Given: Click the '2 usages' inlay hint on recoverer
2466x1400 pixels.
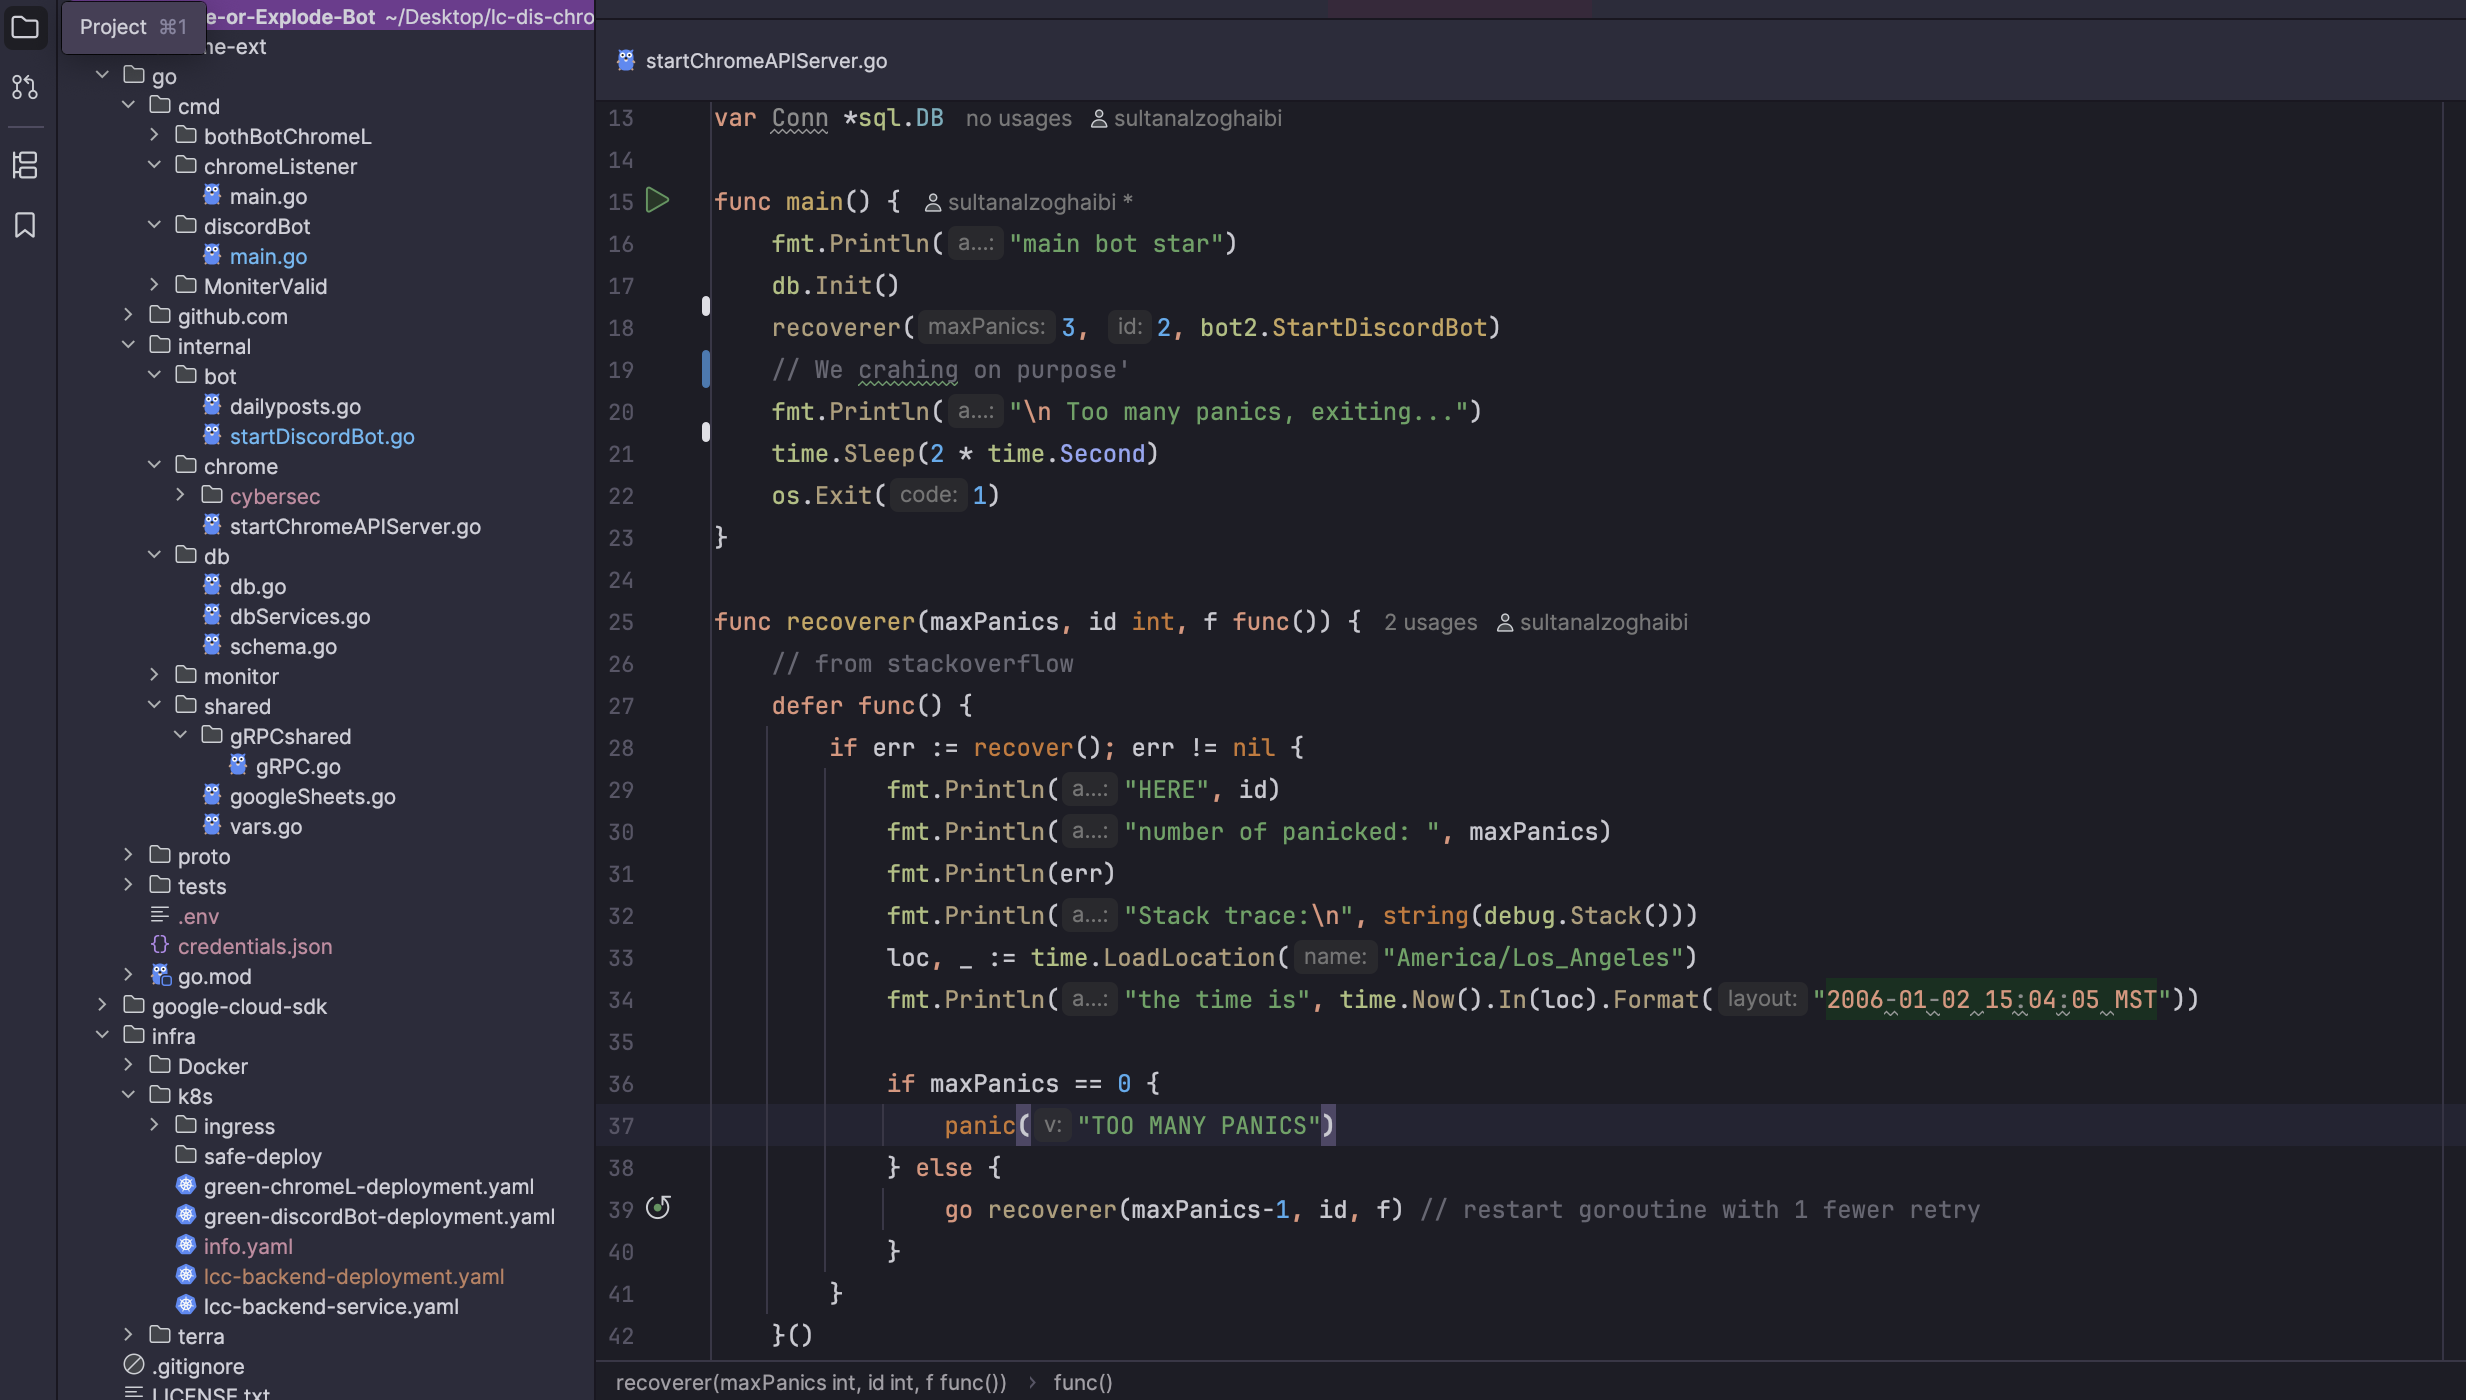Looking at the screenshot, I should (x=1430, y=622).
